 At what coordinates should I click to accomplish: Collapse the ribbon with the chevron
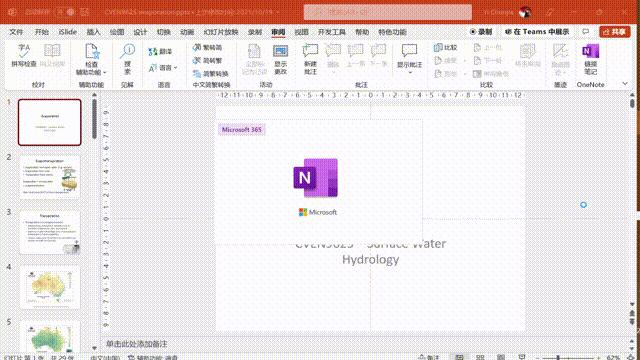tap(625, 84)
